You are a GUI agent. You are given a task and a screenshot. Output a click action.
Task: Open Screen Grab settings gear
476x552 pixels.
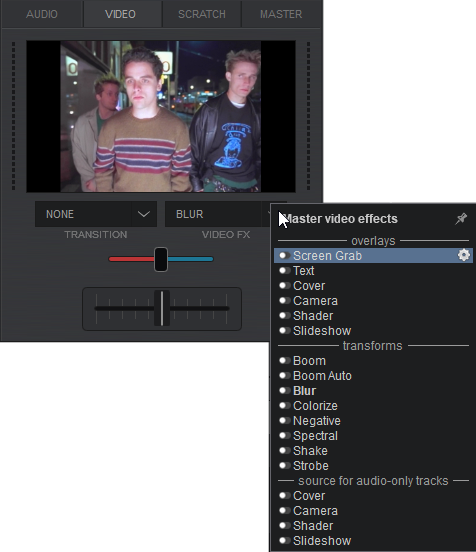click(x=464, y=255)
